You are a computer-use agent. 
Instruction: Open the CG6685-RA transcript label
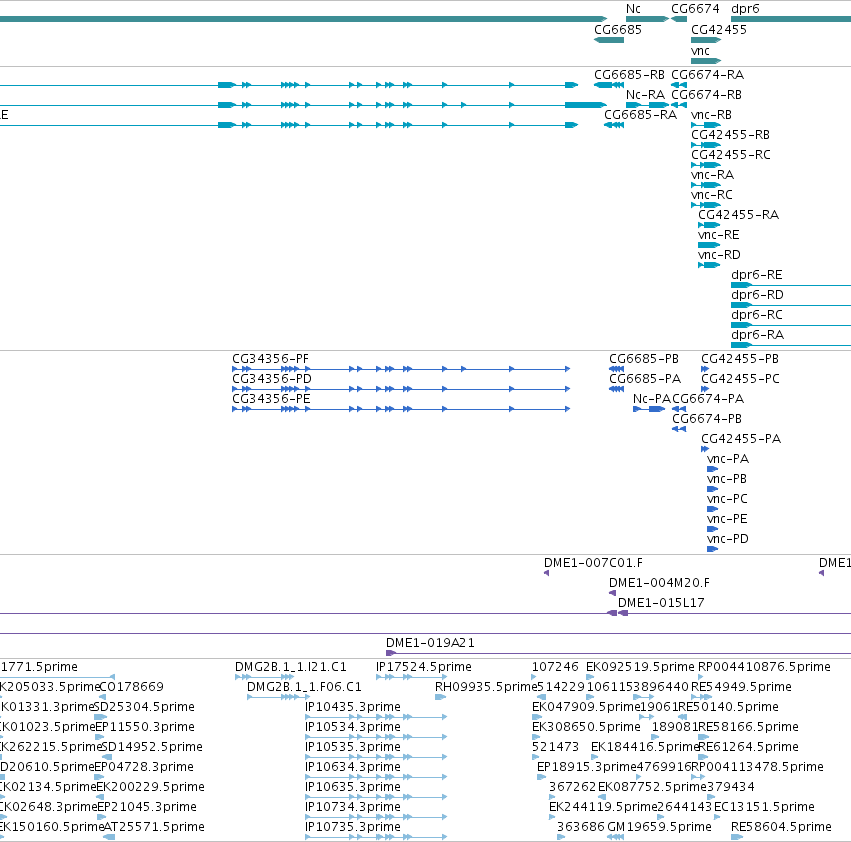pyautogui.click(x=640, y=115)
